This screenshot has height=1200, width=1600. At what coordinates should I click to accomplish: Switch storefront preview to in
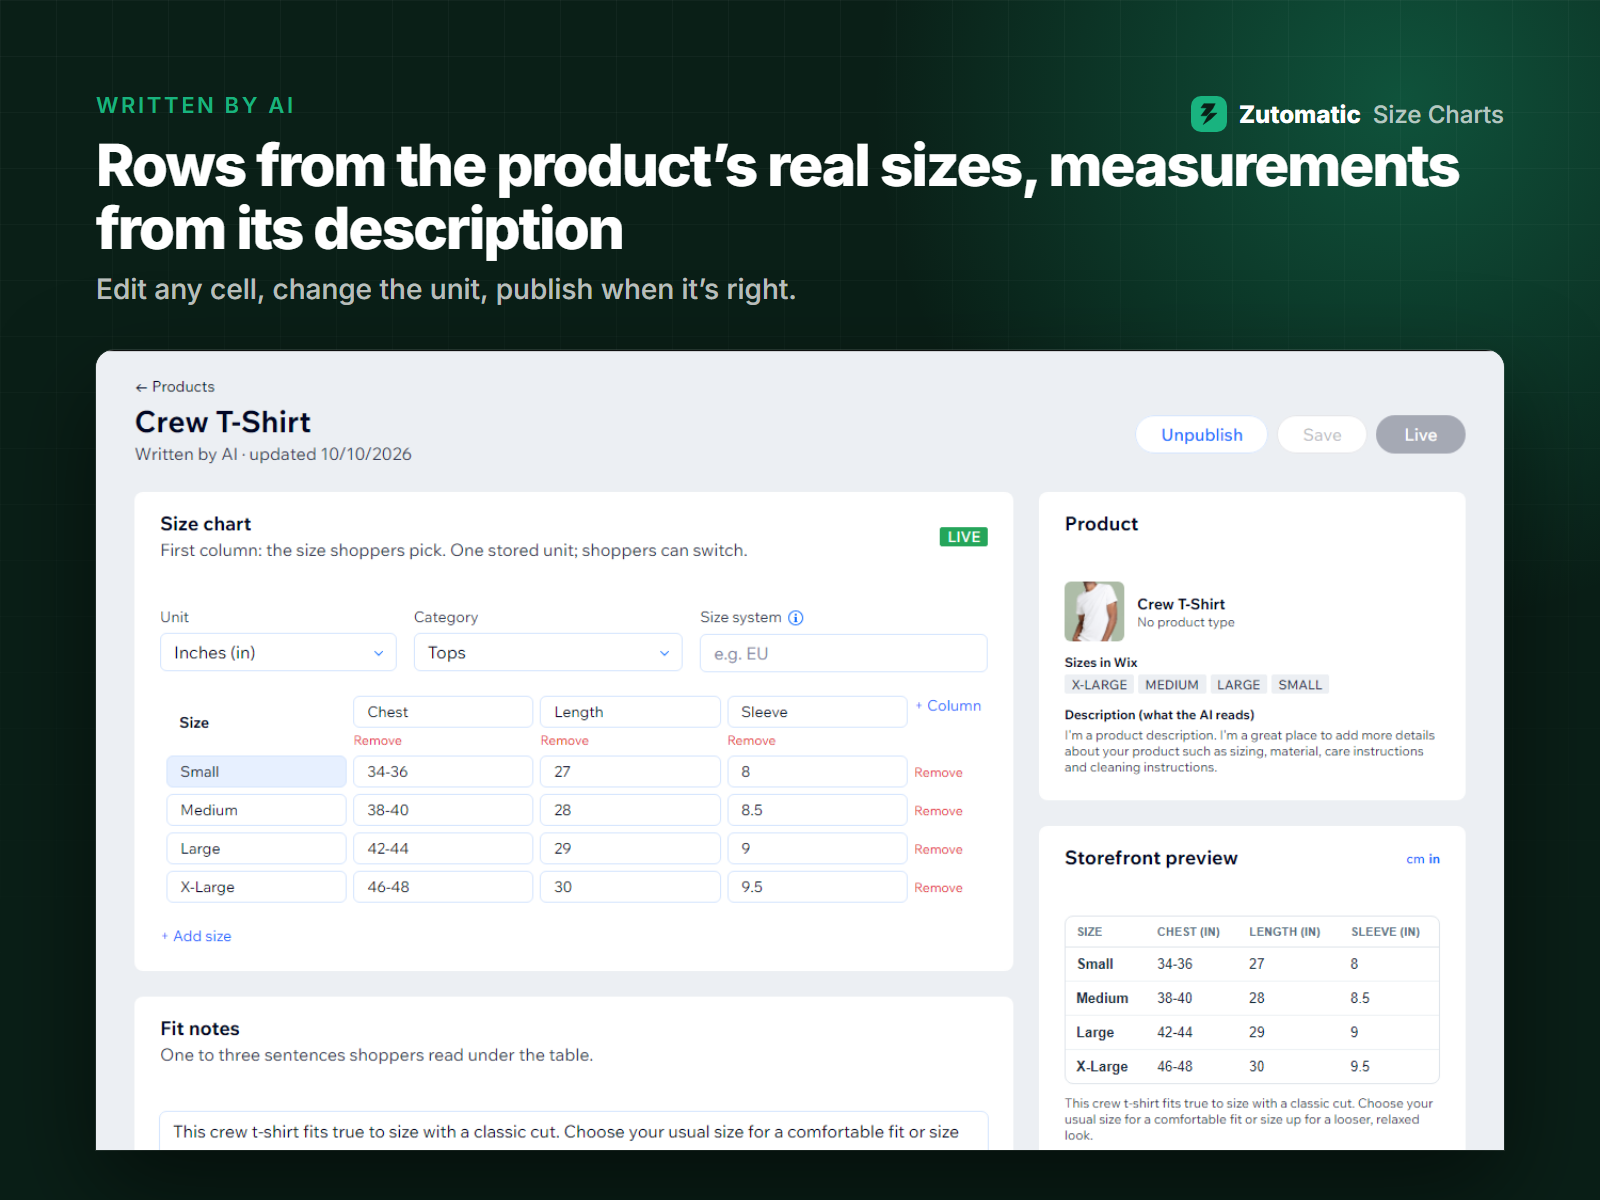1434,859
